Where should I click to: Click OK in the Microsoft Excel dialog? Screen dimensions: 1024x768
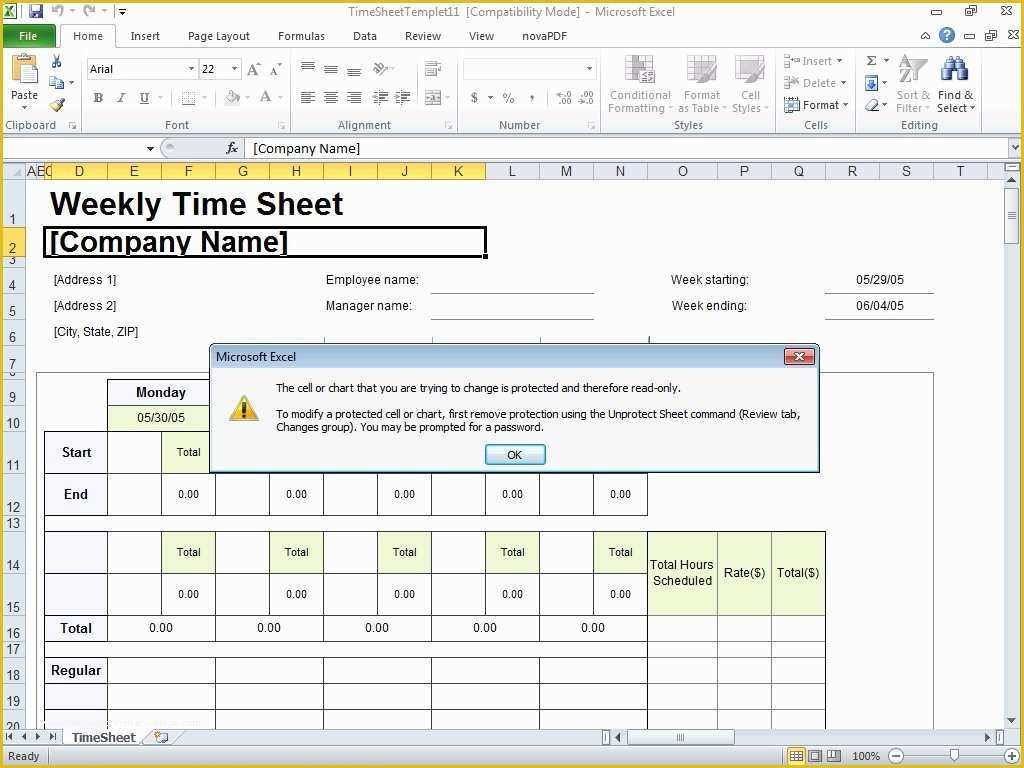(x=515, y=455)
